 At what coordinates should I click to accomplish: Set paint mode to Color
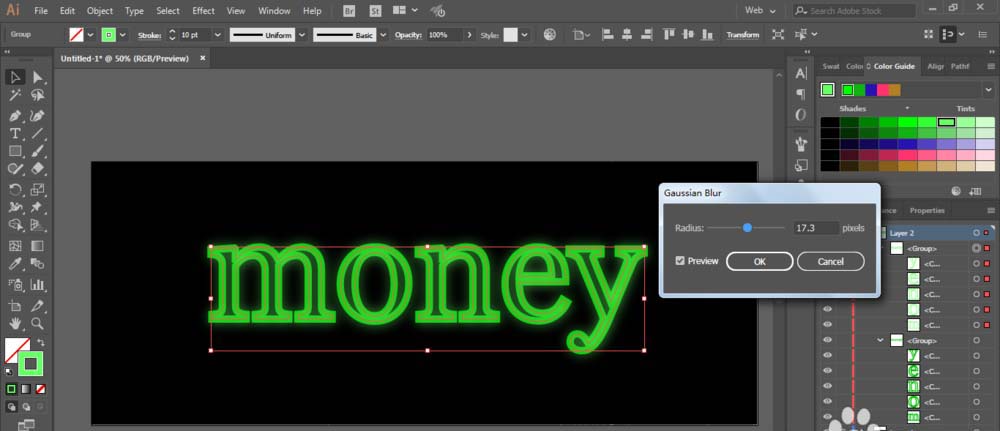[x=11, y=389]
